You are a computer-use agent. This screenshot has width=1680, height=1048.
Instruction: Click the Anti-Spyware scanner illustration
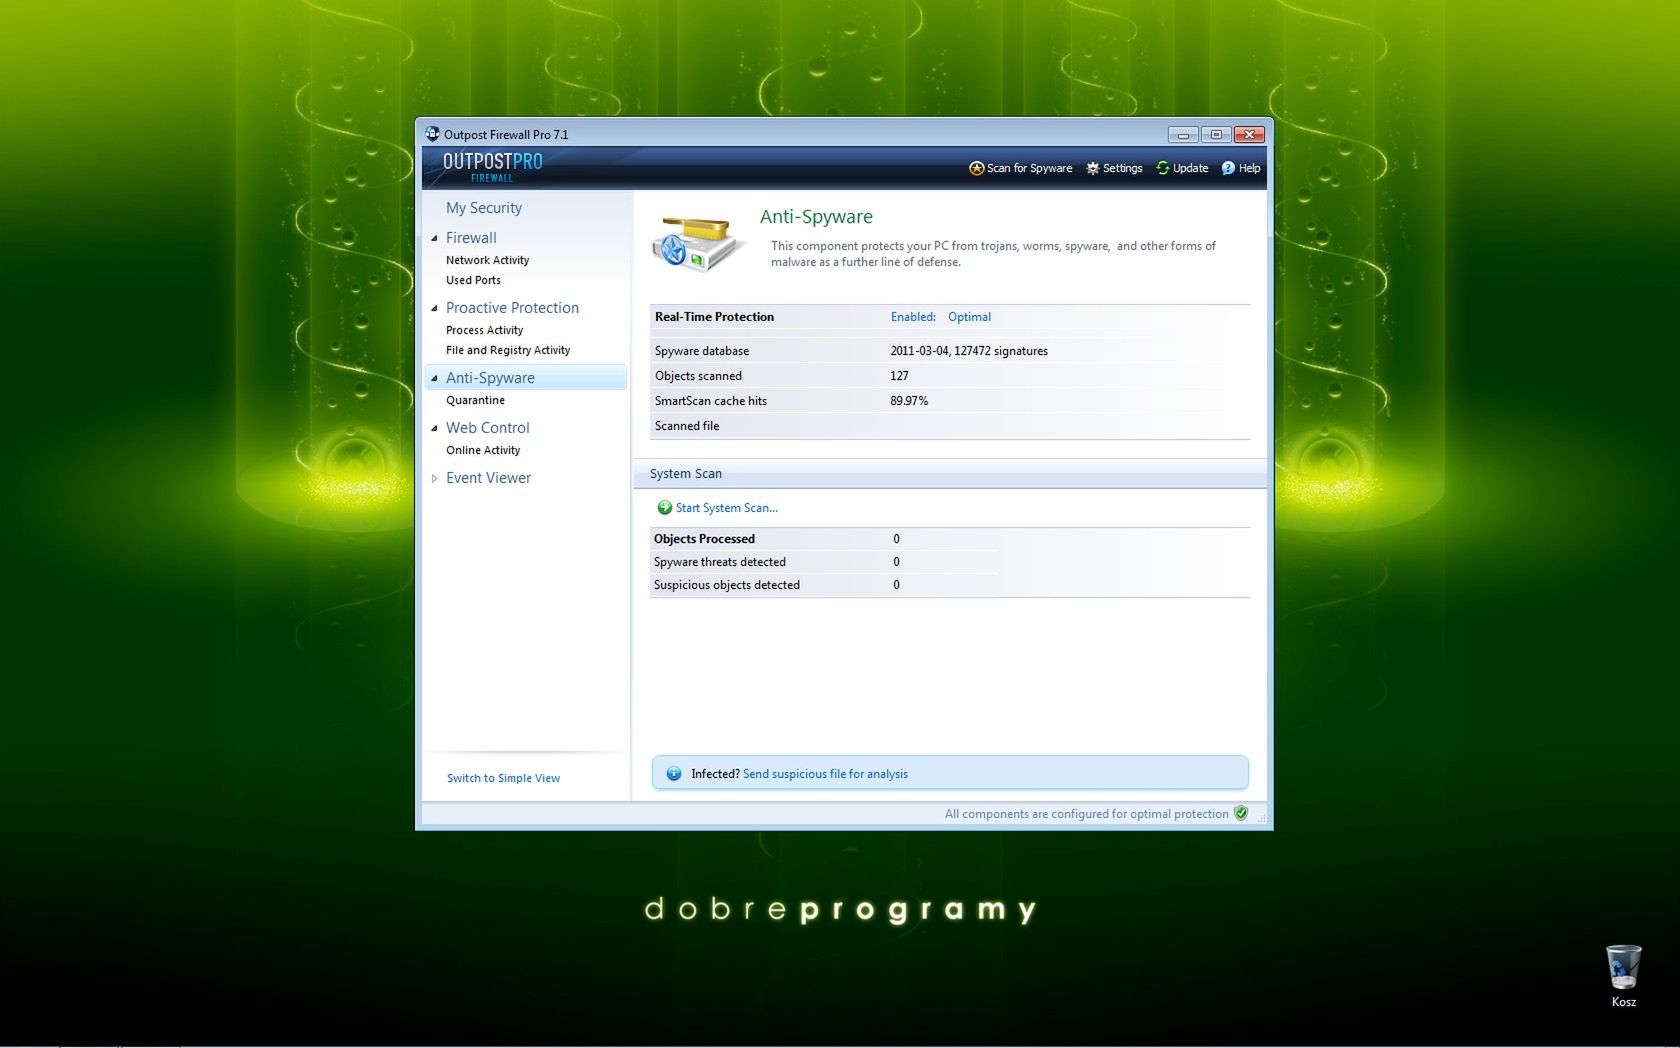698,243
